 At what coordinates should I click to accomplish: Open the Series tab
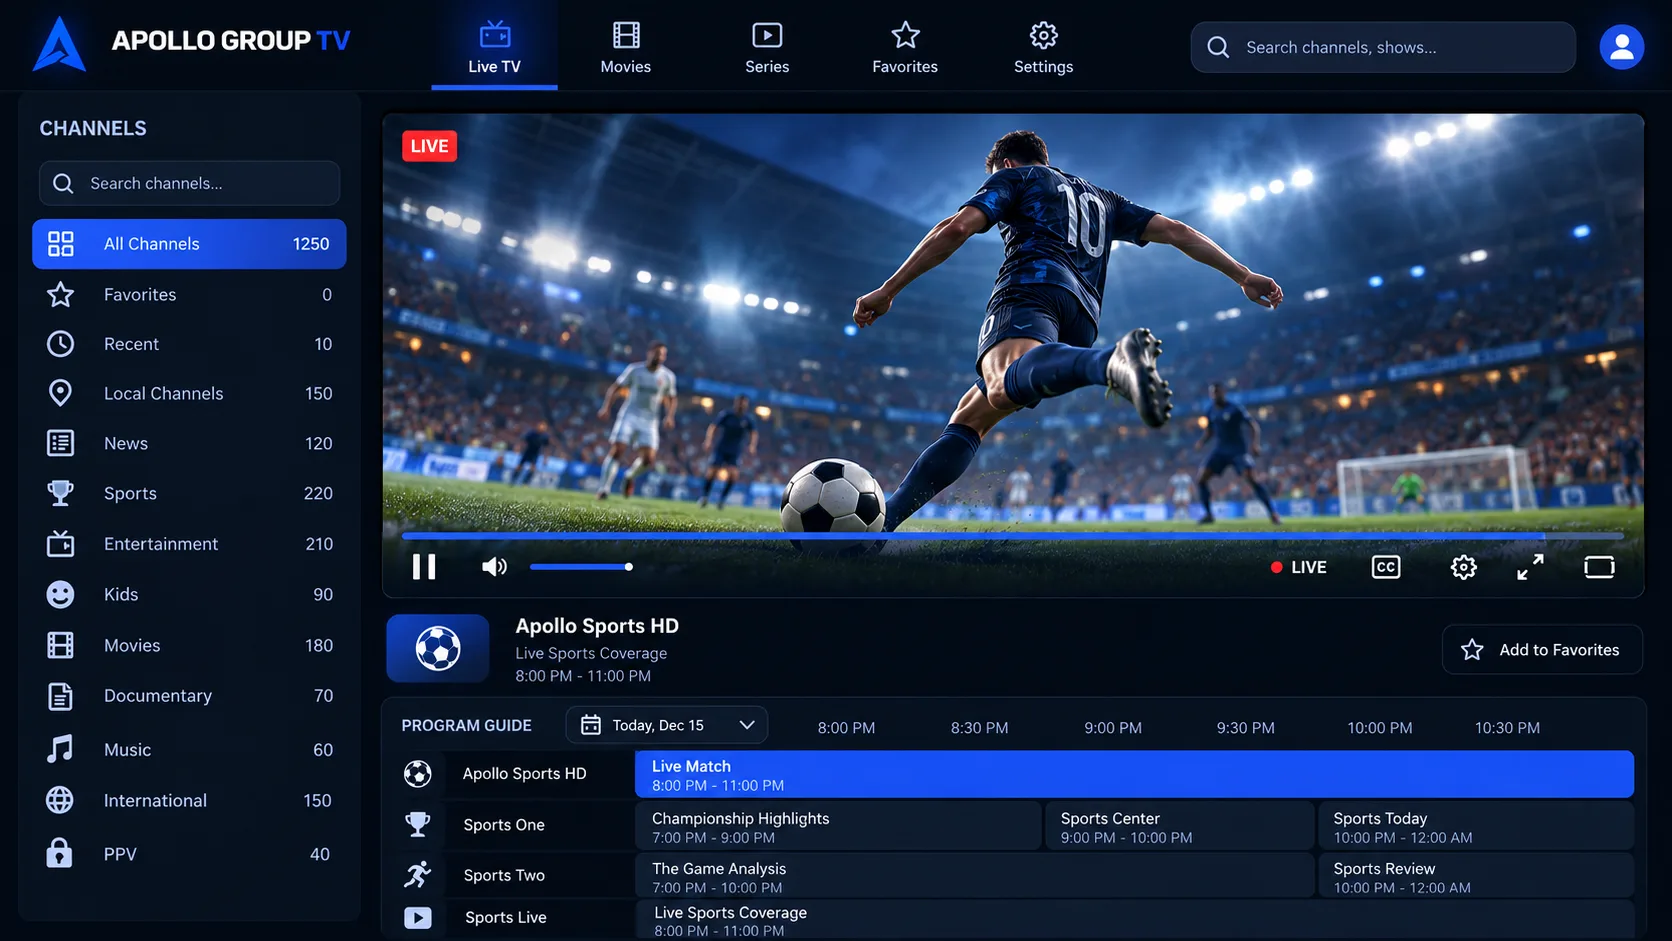point(767,47)
